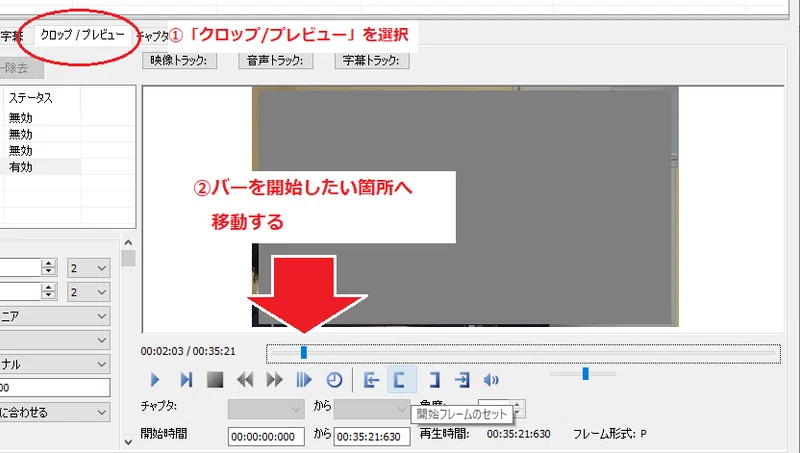The image size is (800, 453).
Task: Open the first チャプタ dropdown
Action: coord(266,409)
